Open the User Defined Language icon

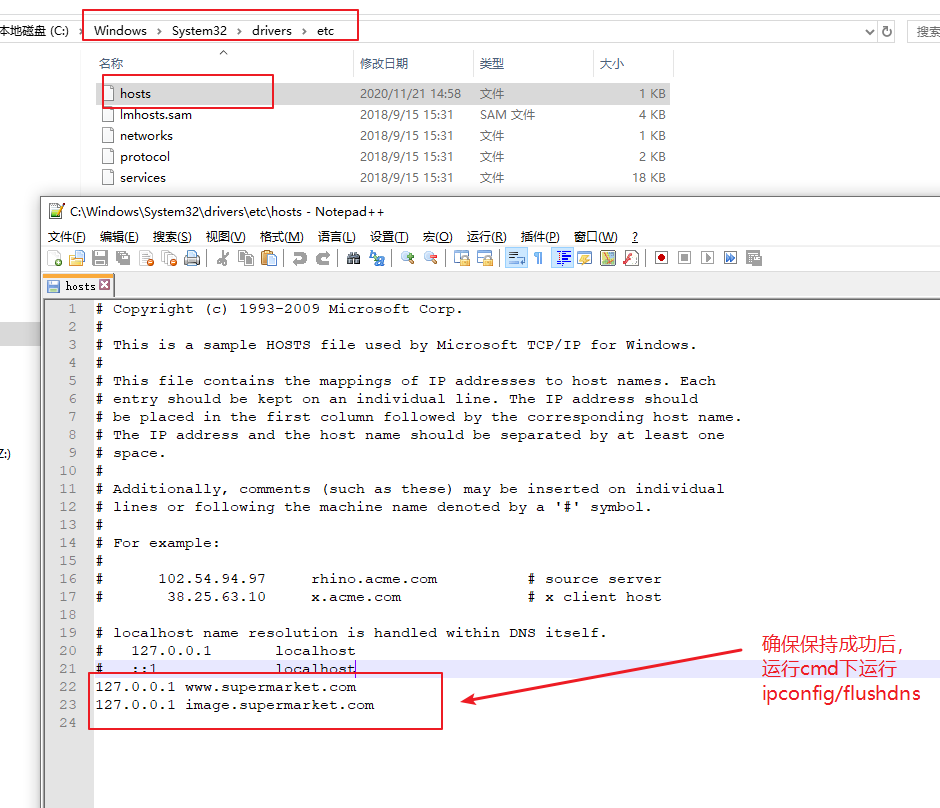pos(585,258)
